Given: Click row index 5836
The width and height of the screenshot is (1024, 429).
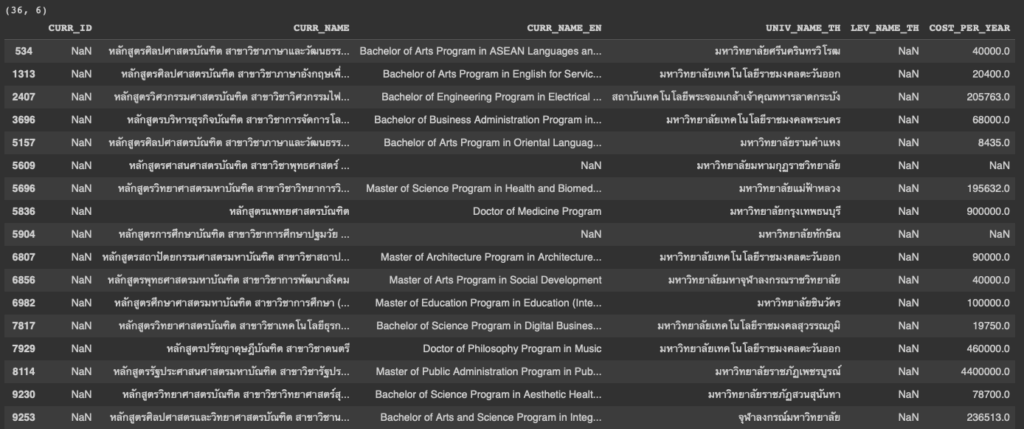Looking at the screenshot, I should tap(25, 210).
